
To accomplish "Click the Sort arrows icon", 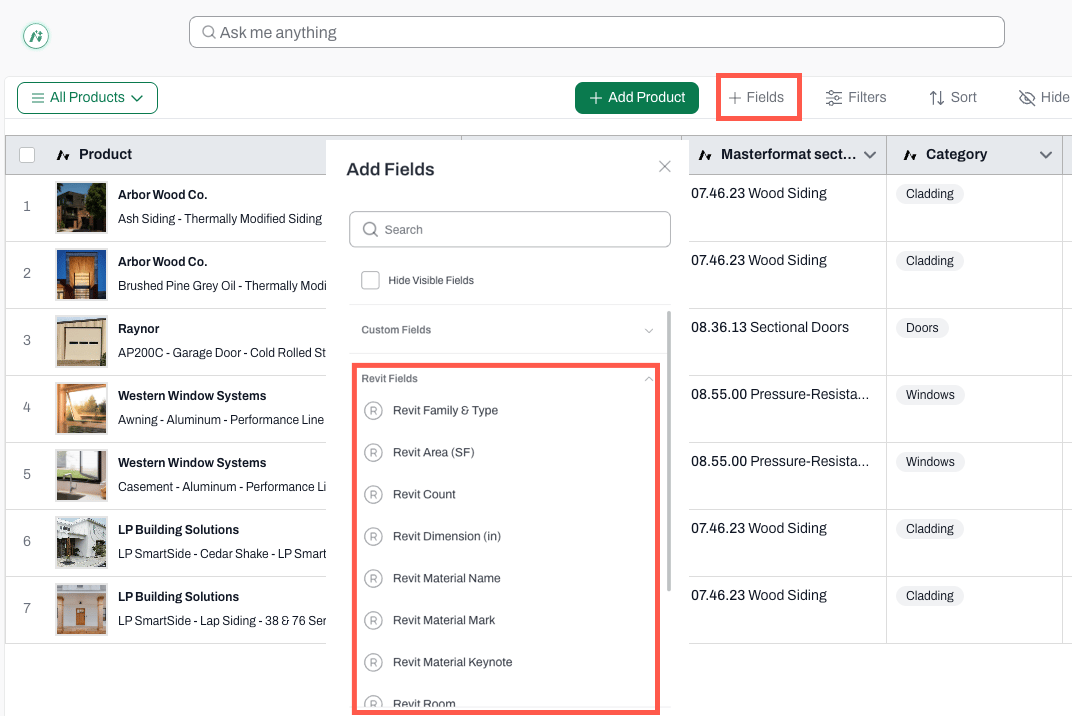I will (x=937, y=98).
